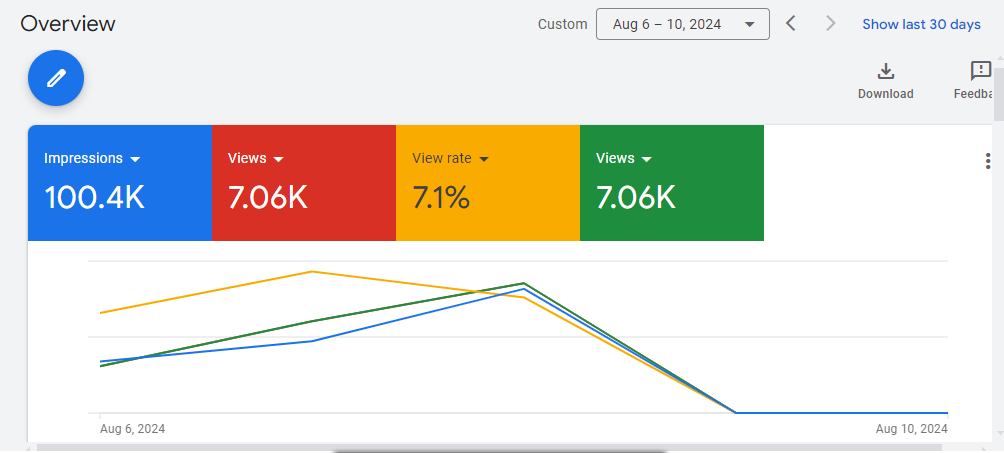This screenshot has height=453, width=1004.
Task: Select the 100.4K impressions value
Action: pyautogui.click(x=95, y=198)
